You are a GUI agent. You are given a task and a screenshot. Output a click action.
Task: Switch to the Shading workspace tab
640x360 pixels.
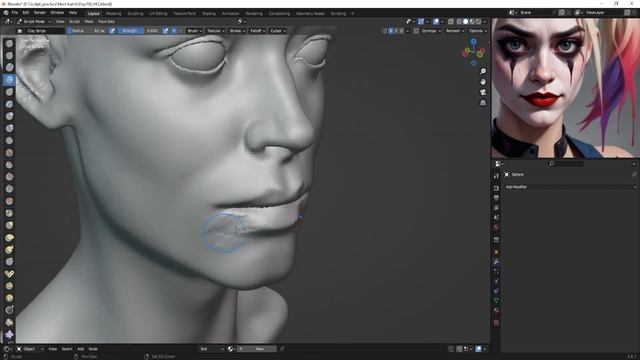click(x=209, y=13)
